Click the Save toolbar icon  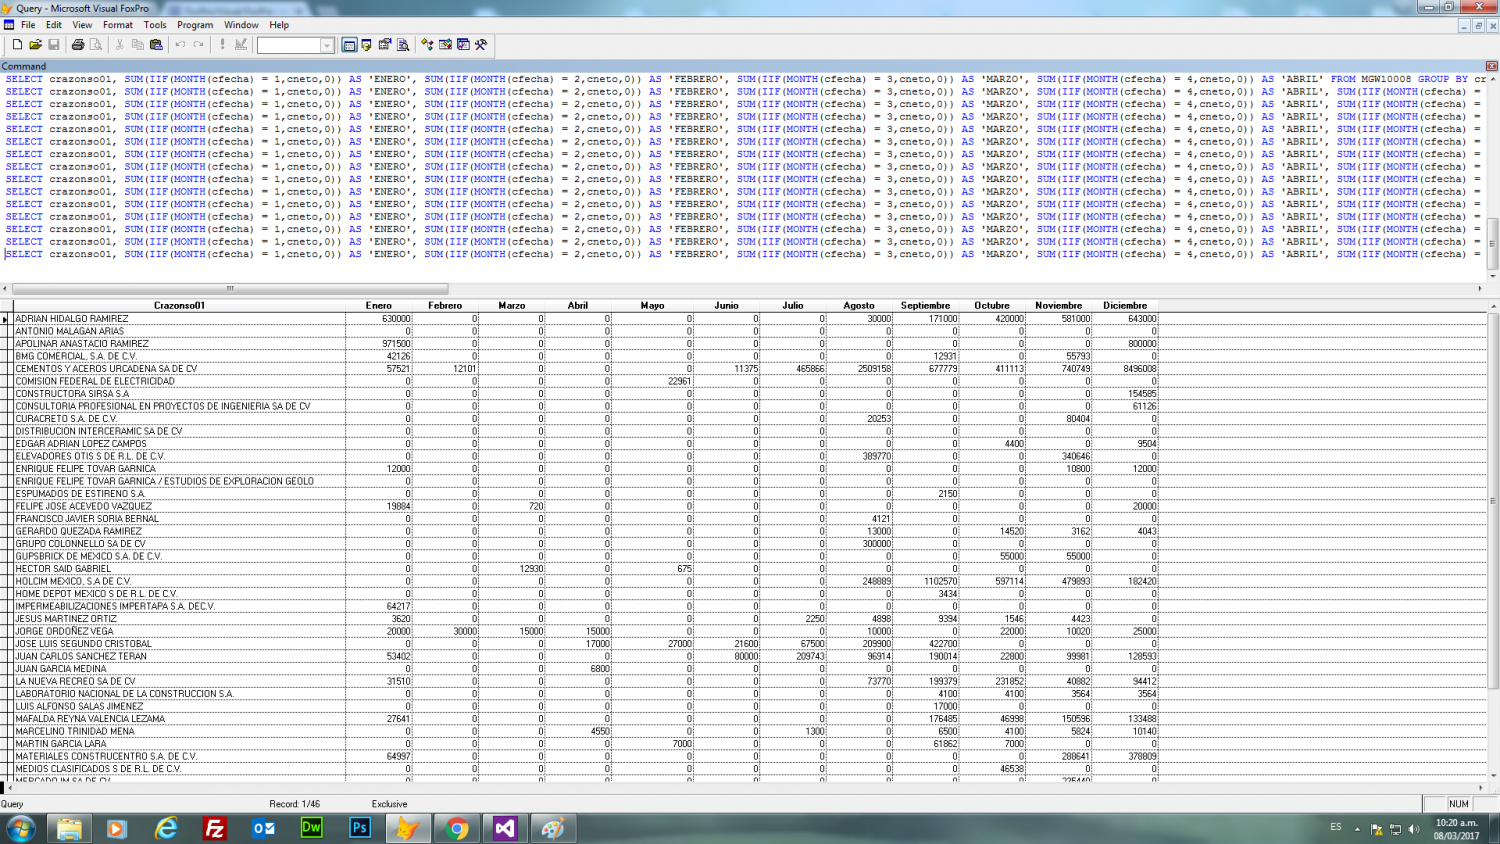[x=54, y=45]
